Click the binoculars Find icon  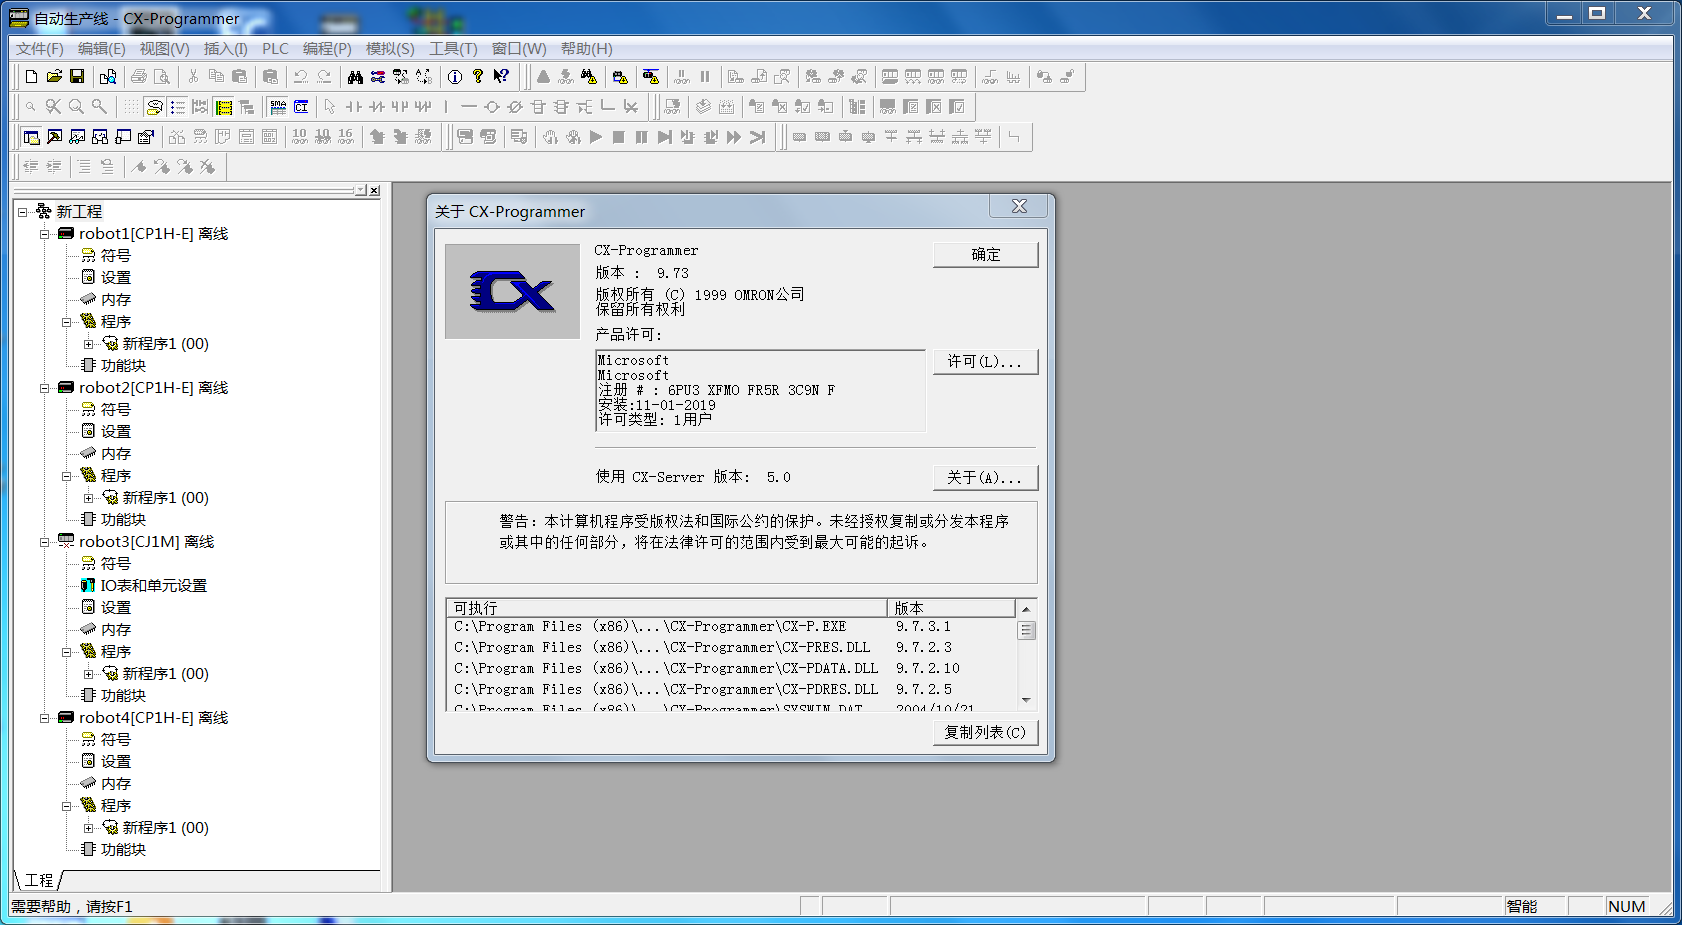(355, 77)
